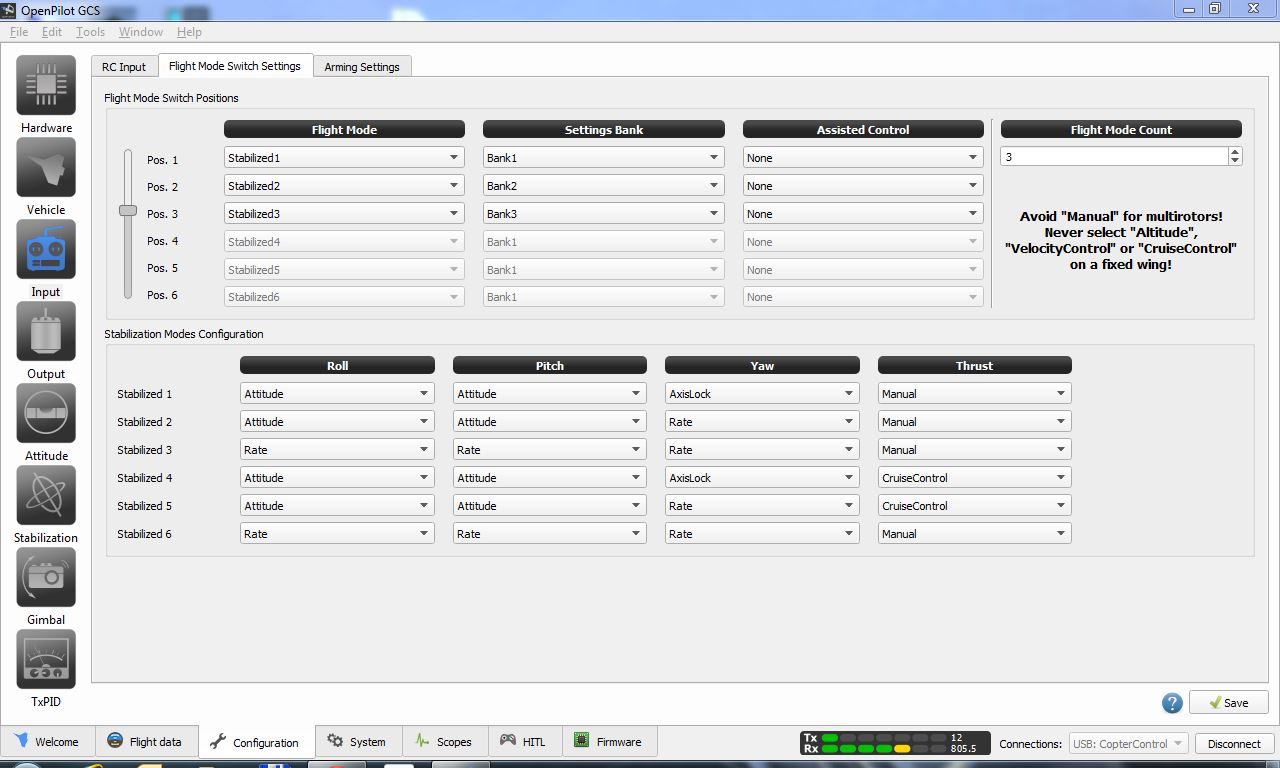Click the blue help question icon
1280x768 pixels.
[x=1173, y=703]
